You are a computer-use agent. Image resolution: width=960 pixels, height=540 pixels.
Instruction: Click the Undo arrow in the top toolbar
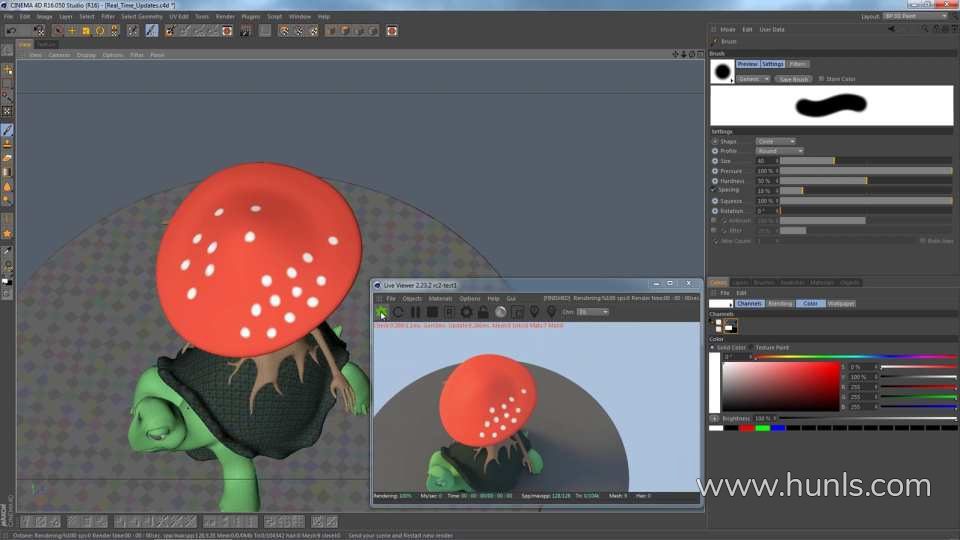(11, 31)
